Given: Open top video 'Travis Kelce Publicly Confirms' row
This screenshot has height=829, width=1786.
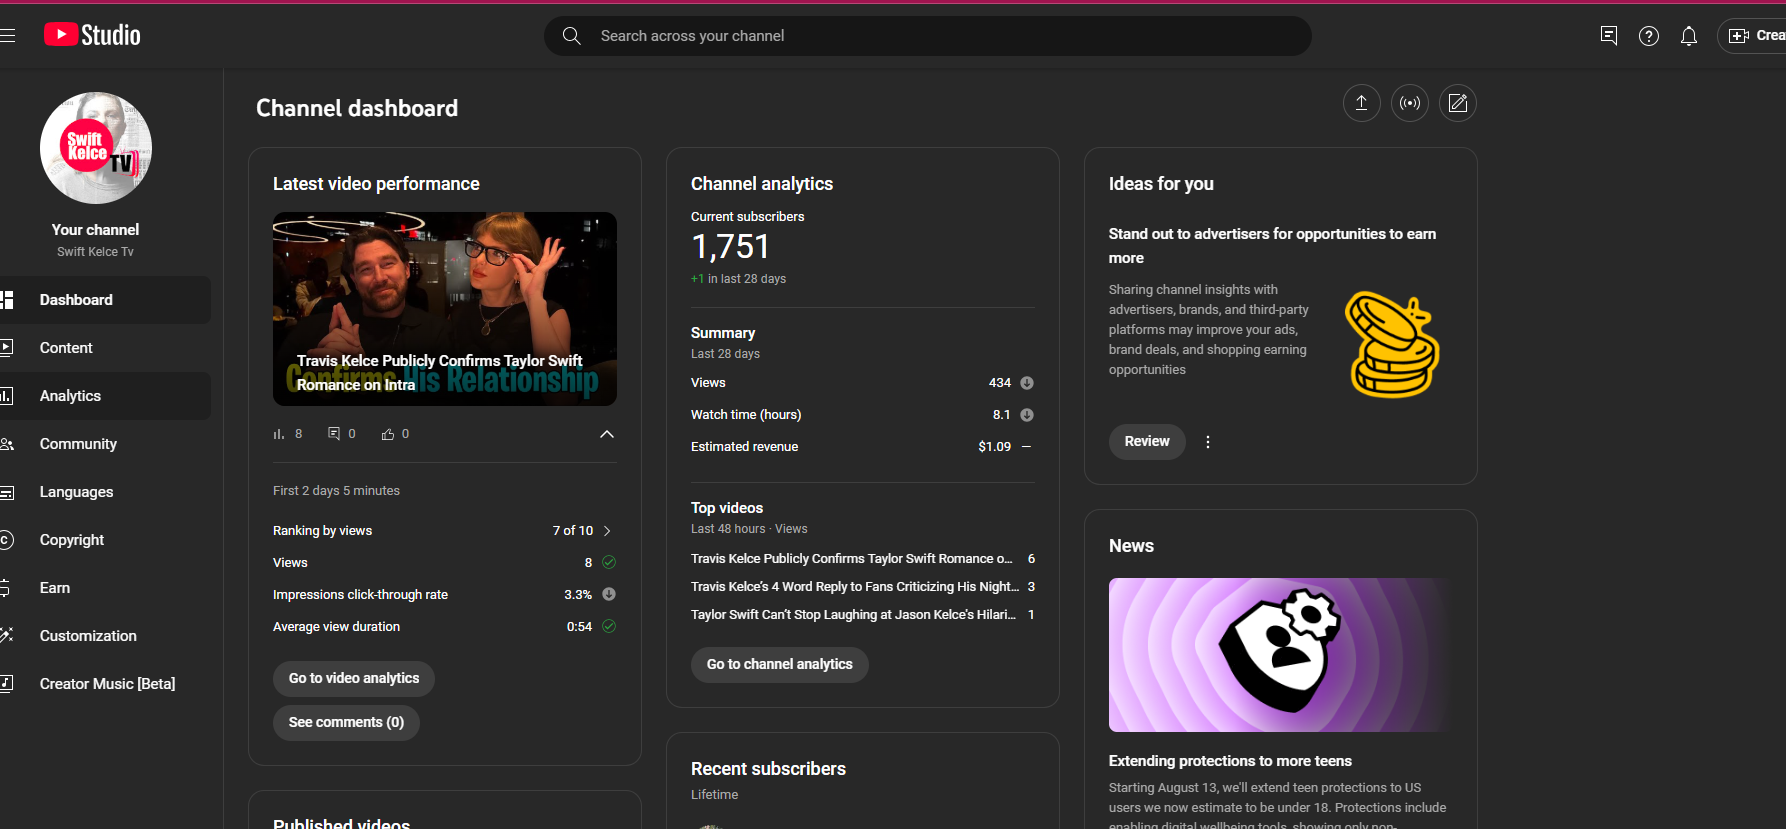Looking at the screenshot, I should (863, 559).
